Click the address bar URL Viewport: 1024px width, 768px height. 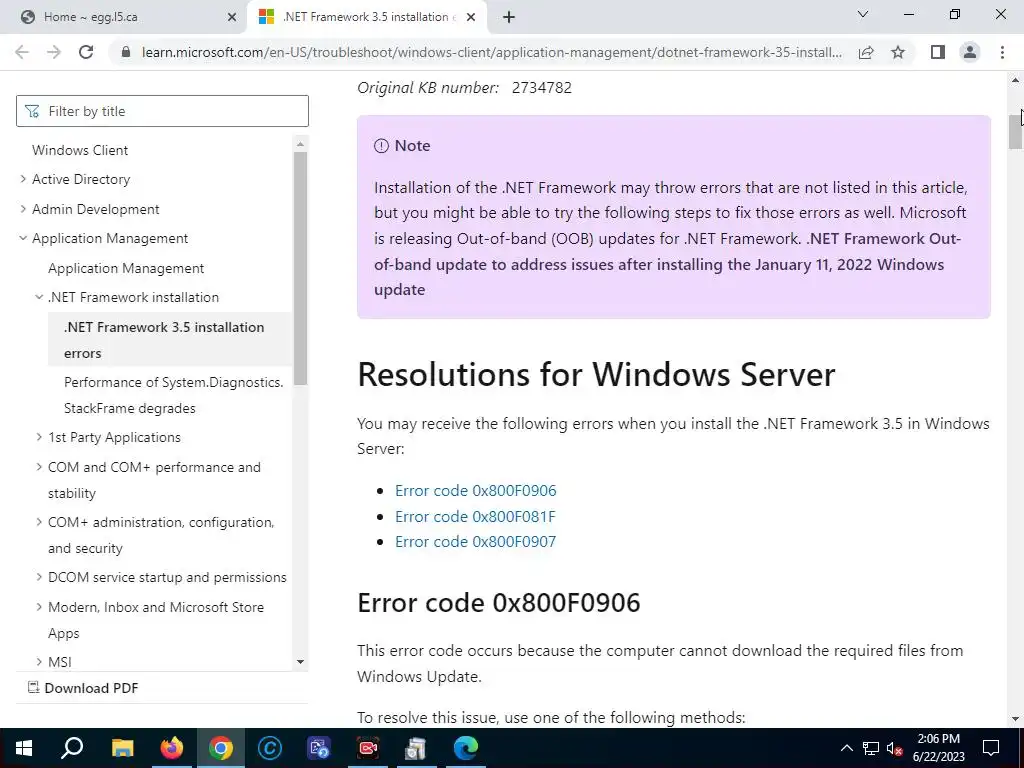point(491,52)
